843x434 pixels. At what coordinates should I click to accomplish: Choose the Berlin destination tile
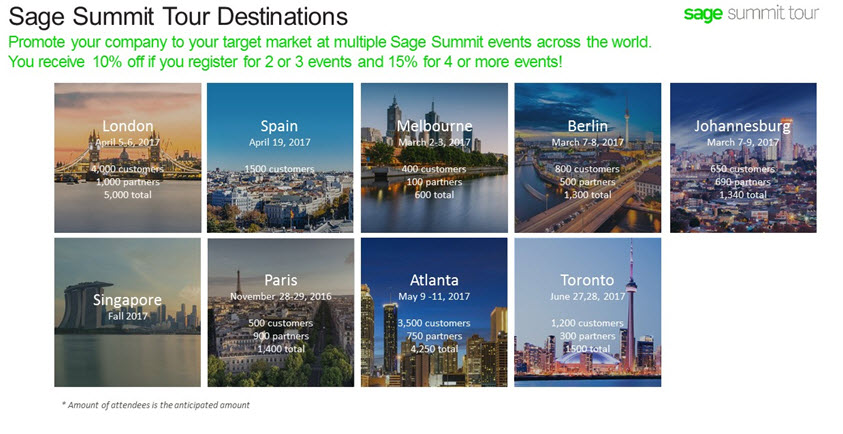tap(588, 158)
